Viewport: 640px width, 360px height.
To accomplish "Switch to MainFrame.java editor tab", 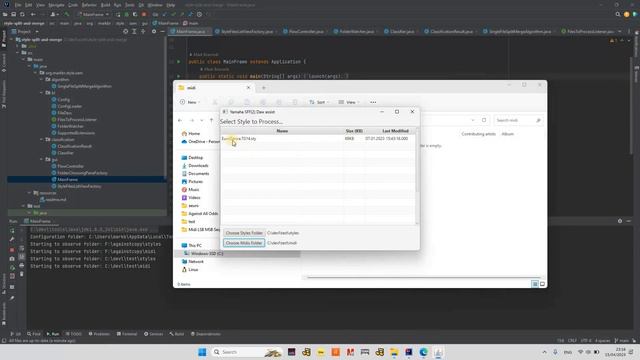I will tap(190, 31).
